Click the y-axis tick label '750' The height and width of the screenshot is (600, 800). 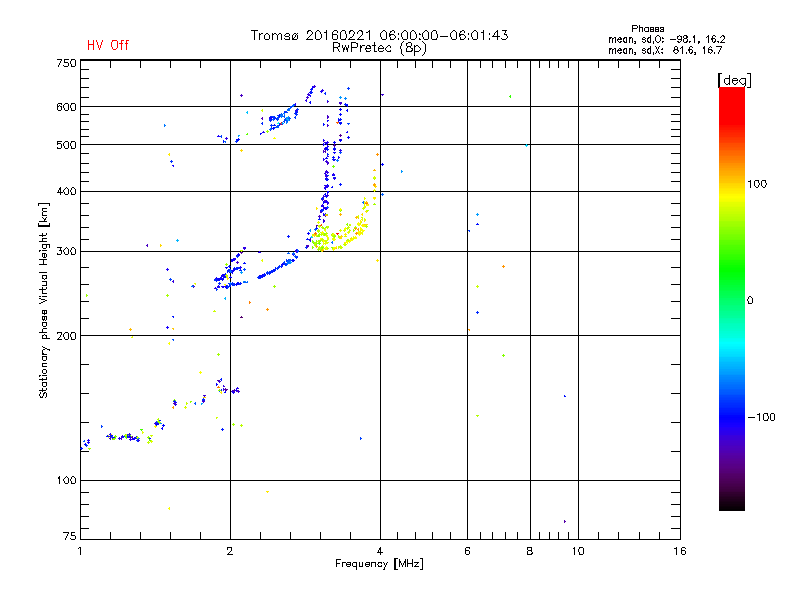point(66,63)
